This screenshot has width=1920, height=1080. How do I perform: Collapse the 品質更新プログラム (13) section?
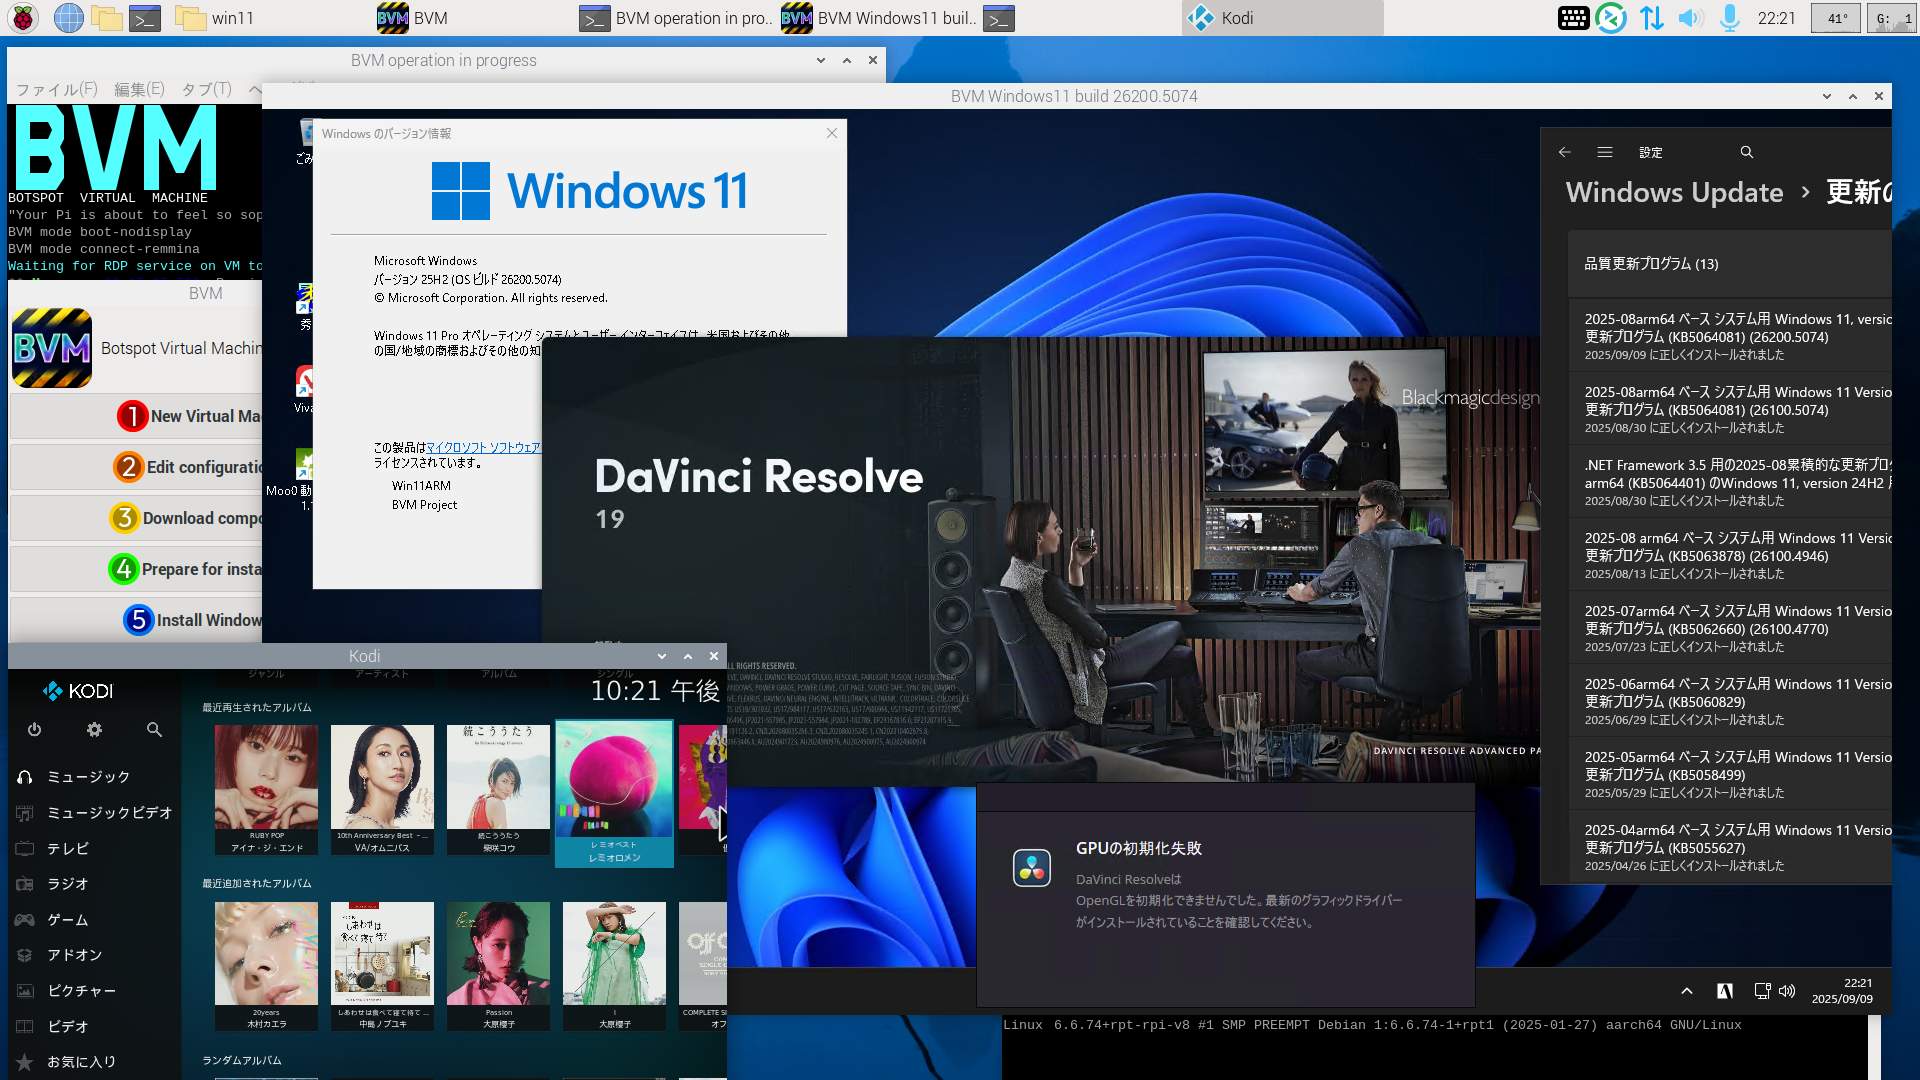[x=1729, y=264]
